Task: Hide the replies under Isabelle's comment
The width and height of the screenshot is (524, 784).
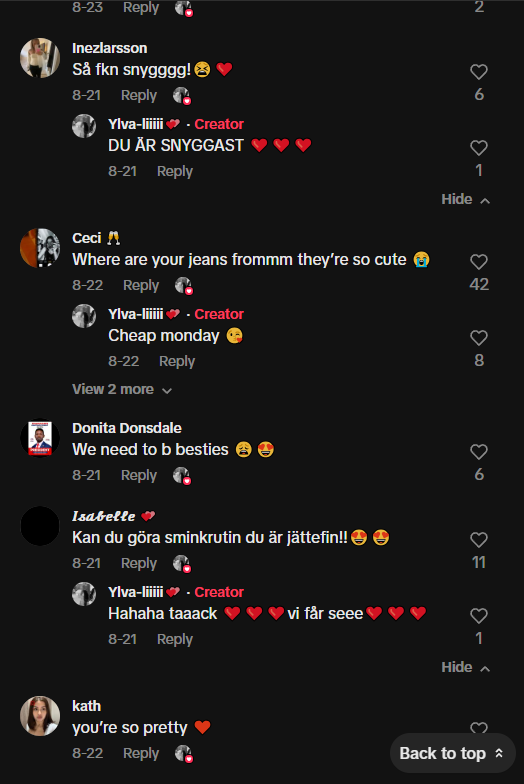Action: pyautogui.click(x=465, y=668)
